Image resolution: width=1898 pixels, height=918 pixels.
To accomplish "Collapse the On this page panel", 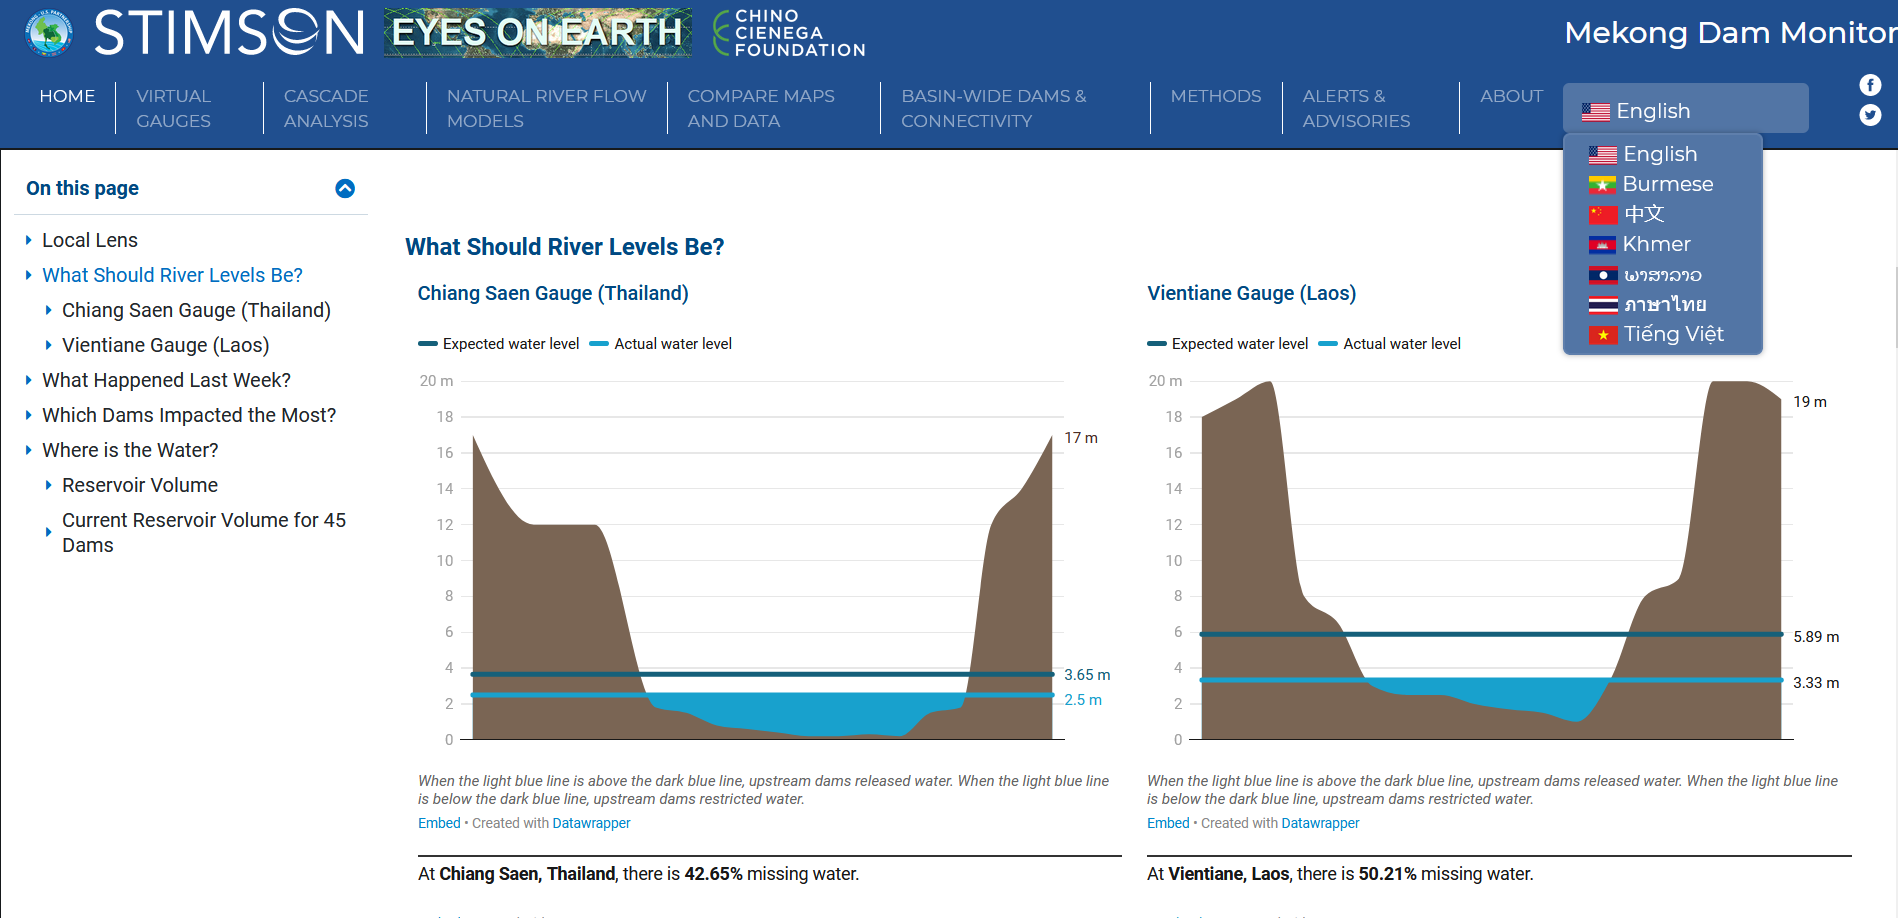I will 345,188.
